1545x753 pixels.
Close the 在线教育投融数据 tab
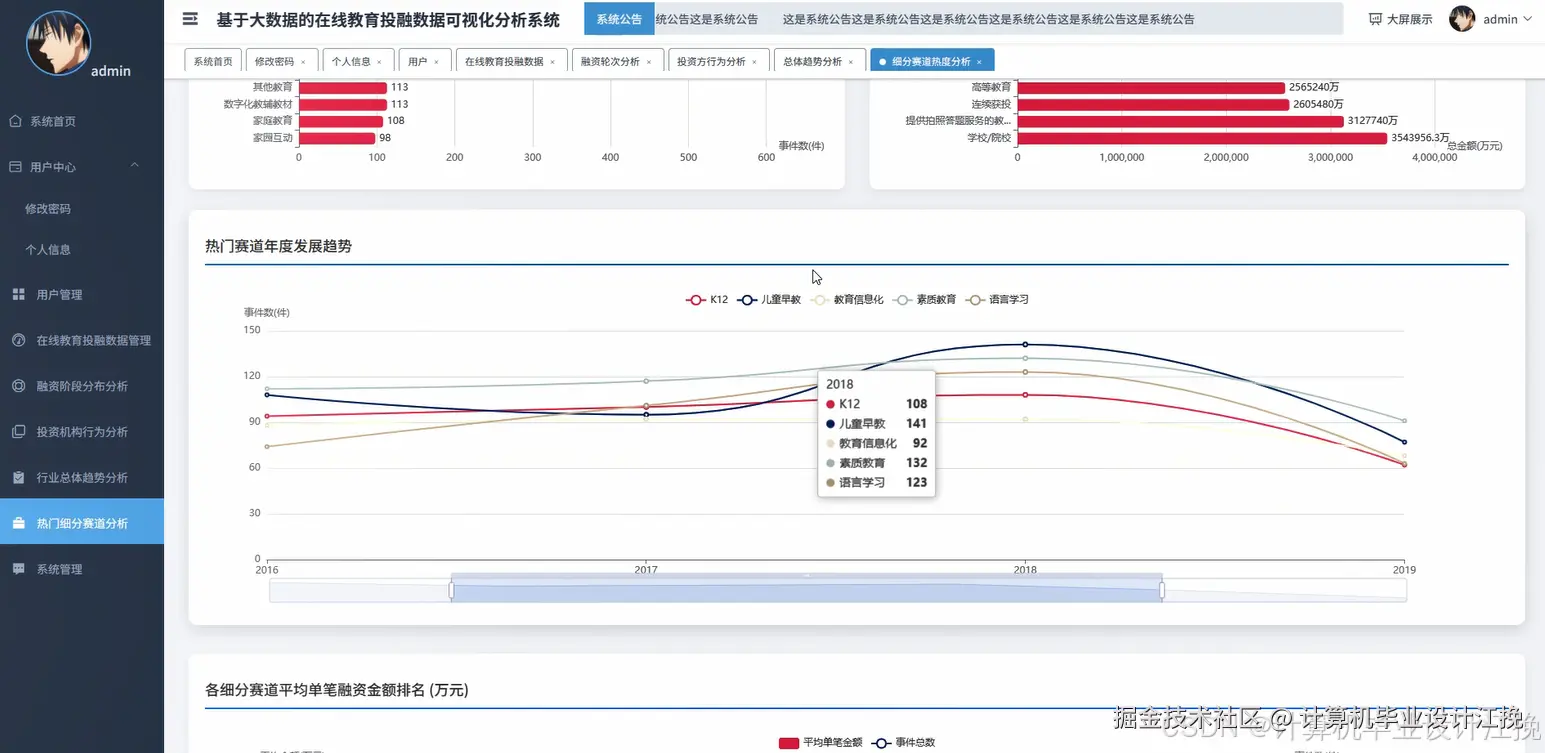tap(552, 62)
